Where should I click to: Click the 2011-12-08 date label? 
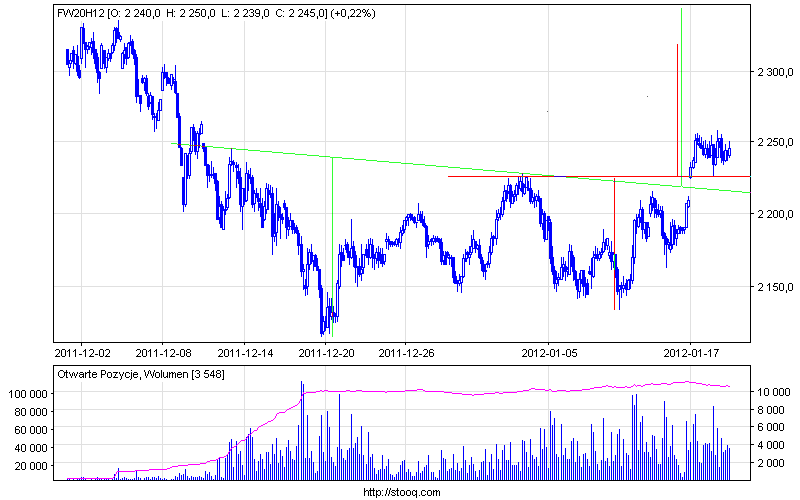[x=163, y=353]
